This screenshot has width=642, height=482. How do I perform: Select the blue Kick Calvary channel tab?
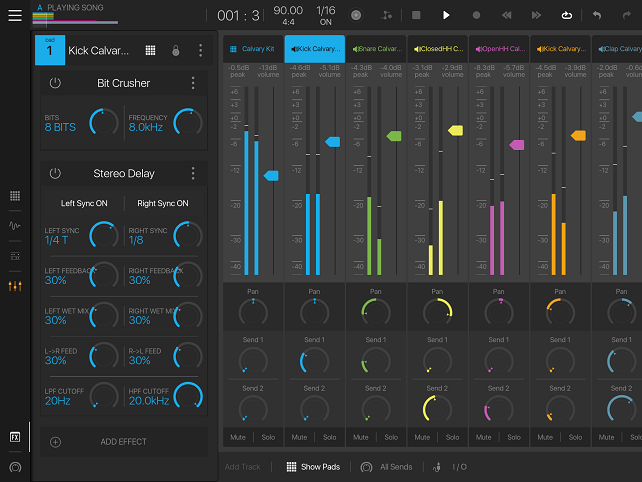coord(315,49)
